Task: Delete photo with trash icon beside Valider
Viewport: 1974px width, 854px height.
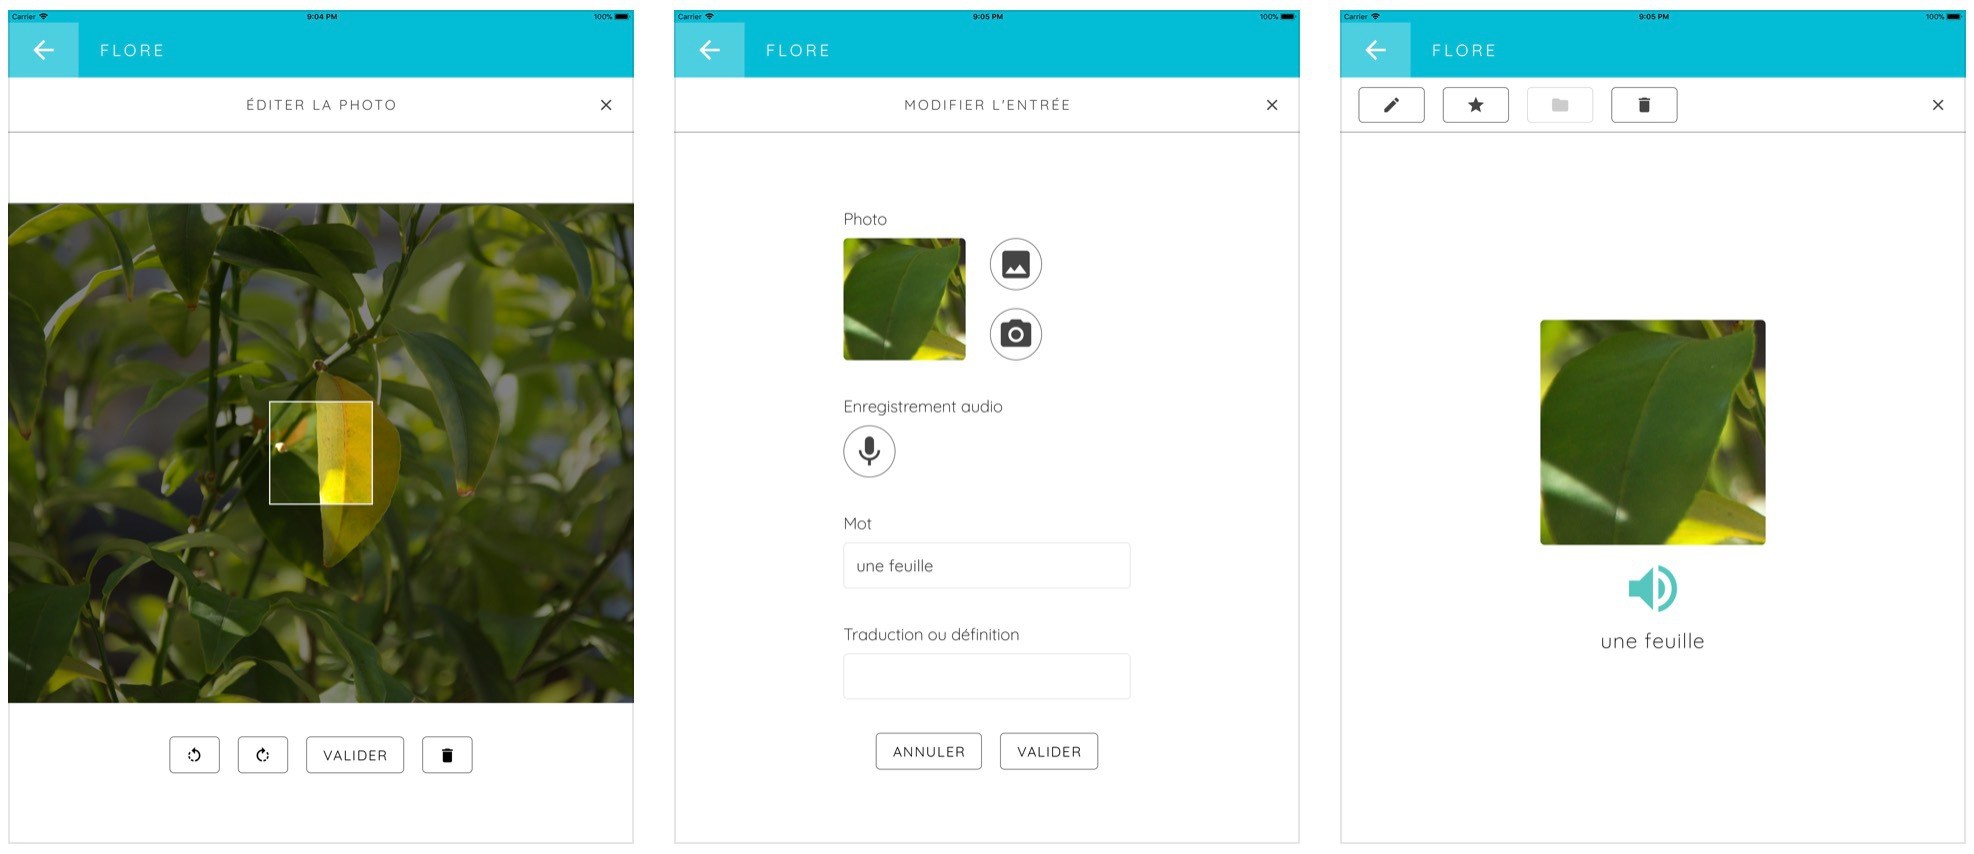Action: coord(447,755)
